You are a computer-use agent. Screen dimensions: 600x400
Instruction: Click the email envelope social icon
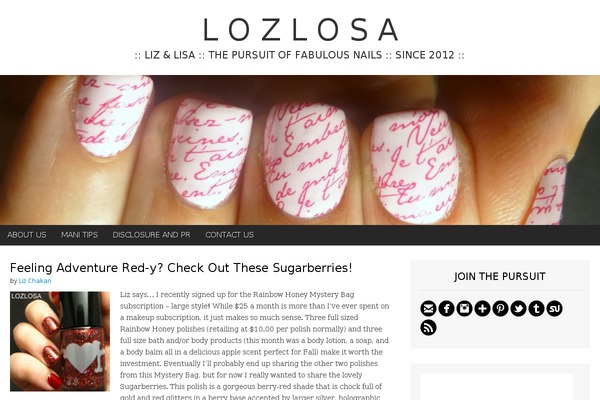click(x=428, y=309)
